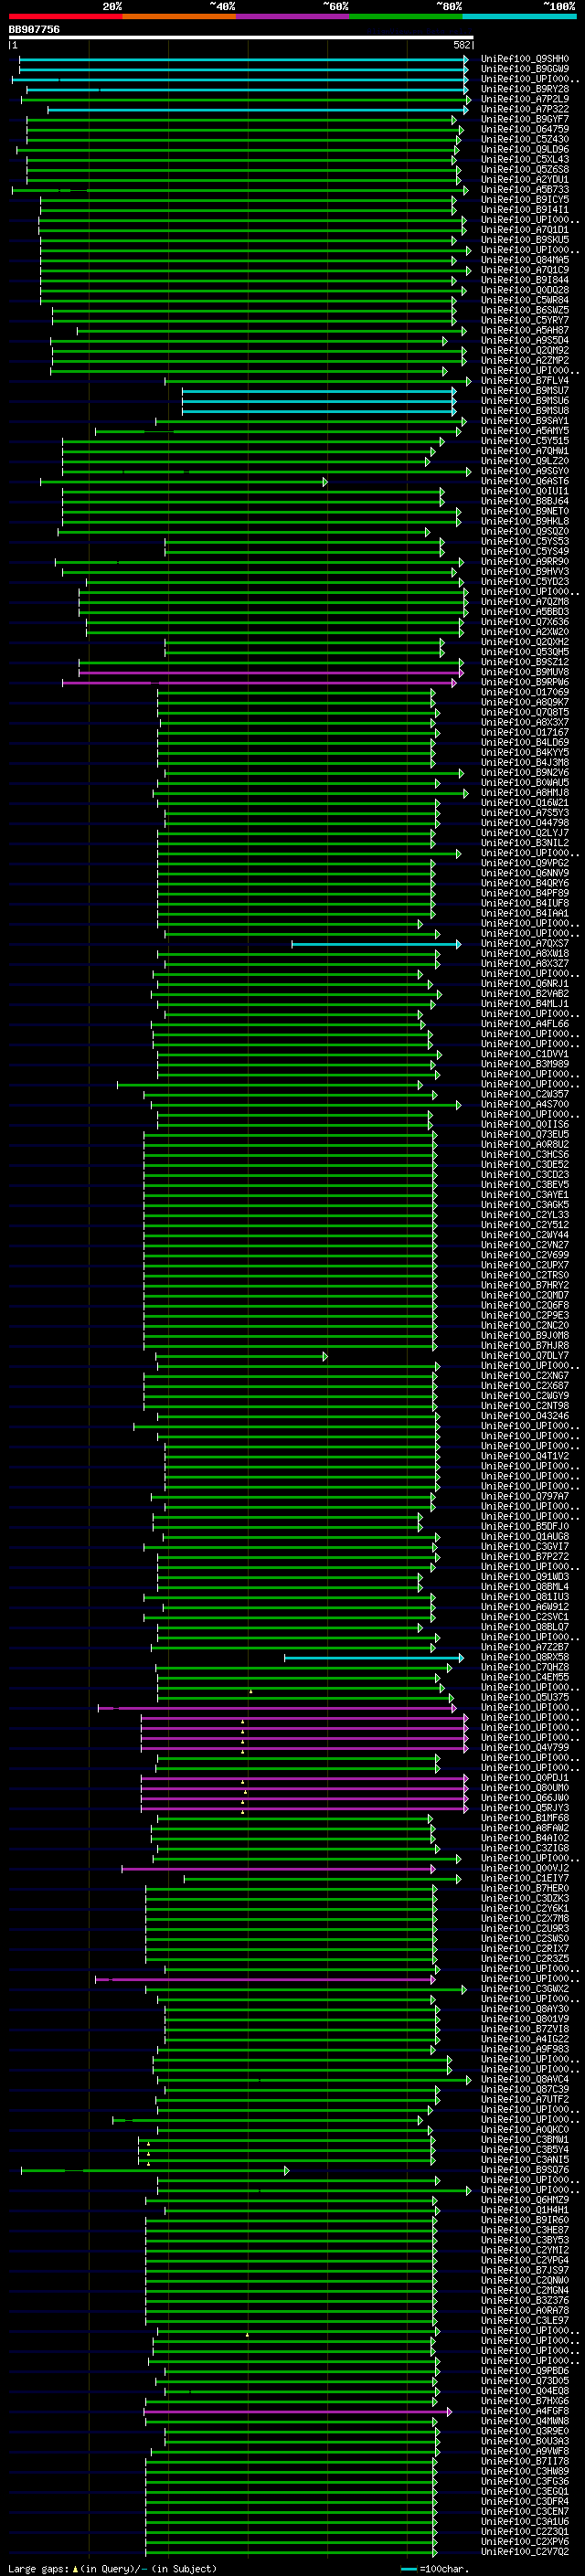
Task: Click UniRef100_C5WR84 in the hit list
Action: pos(524,300)
